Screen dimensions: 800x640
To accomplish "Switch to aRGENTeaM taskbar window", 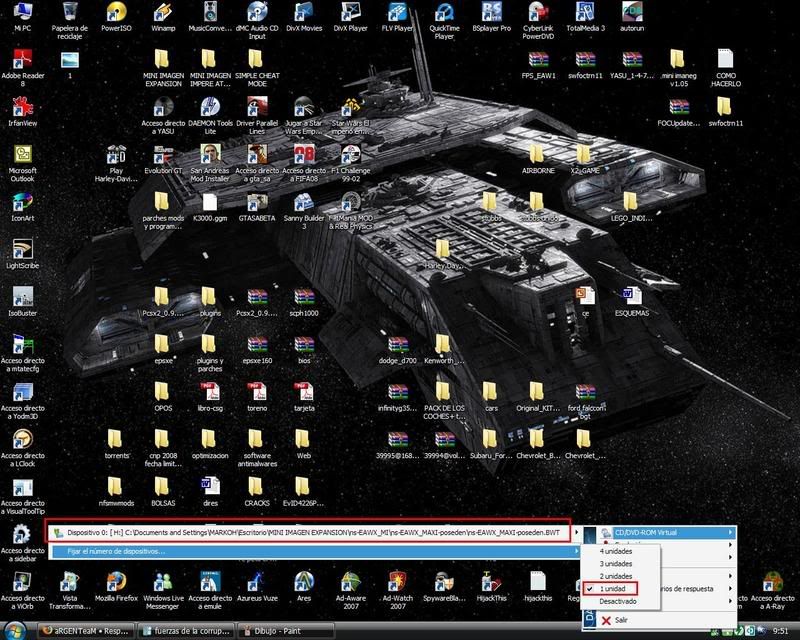I will coord(87,631).
